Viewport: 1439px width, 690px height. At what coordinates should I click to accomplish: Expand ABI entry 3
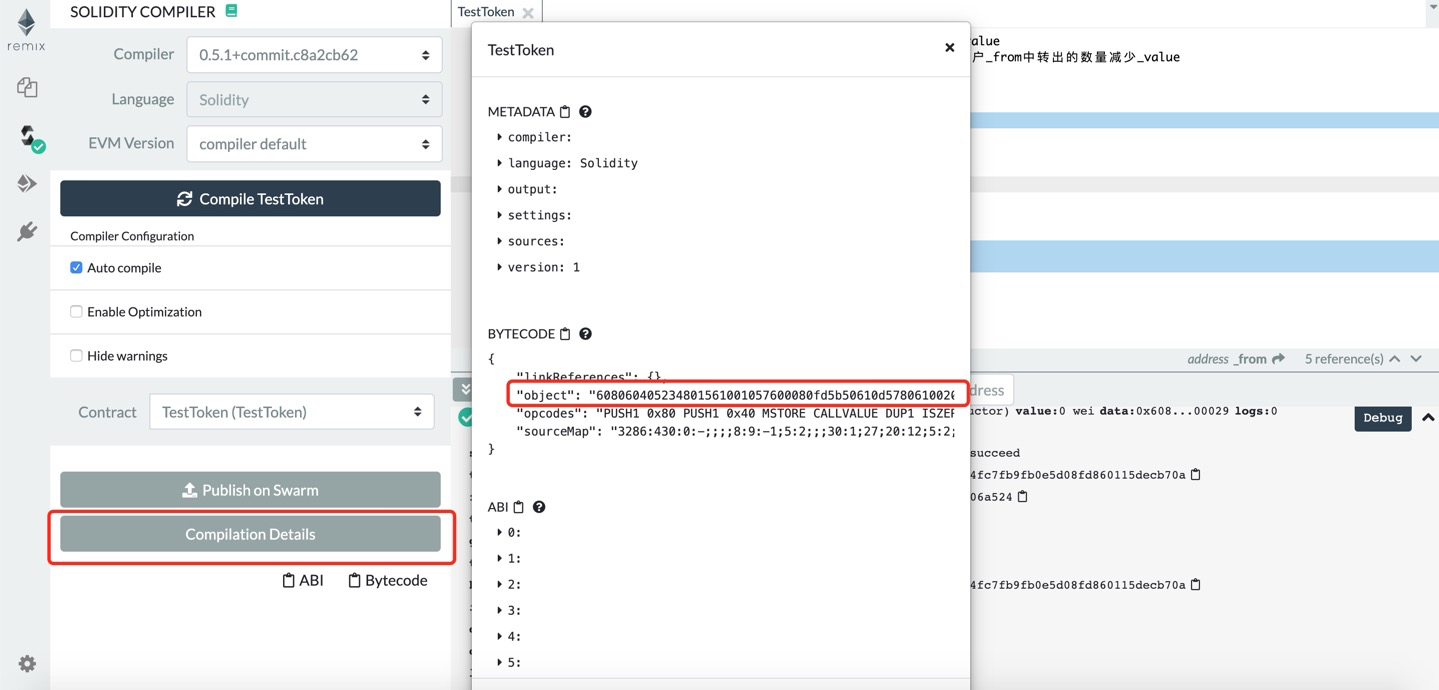pyautogui.click(x=499, y=610)
